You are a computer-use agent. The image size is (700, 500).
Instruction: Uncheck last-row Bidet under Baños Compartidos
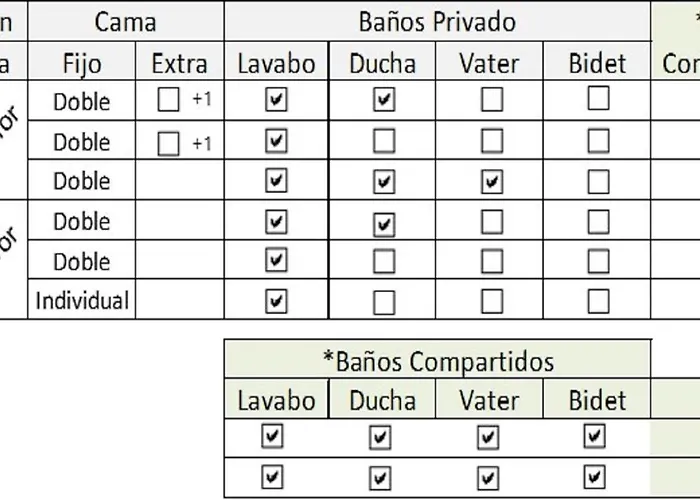(594, 476)
